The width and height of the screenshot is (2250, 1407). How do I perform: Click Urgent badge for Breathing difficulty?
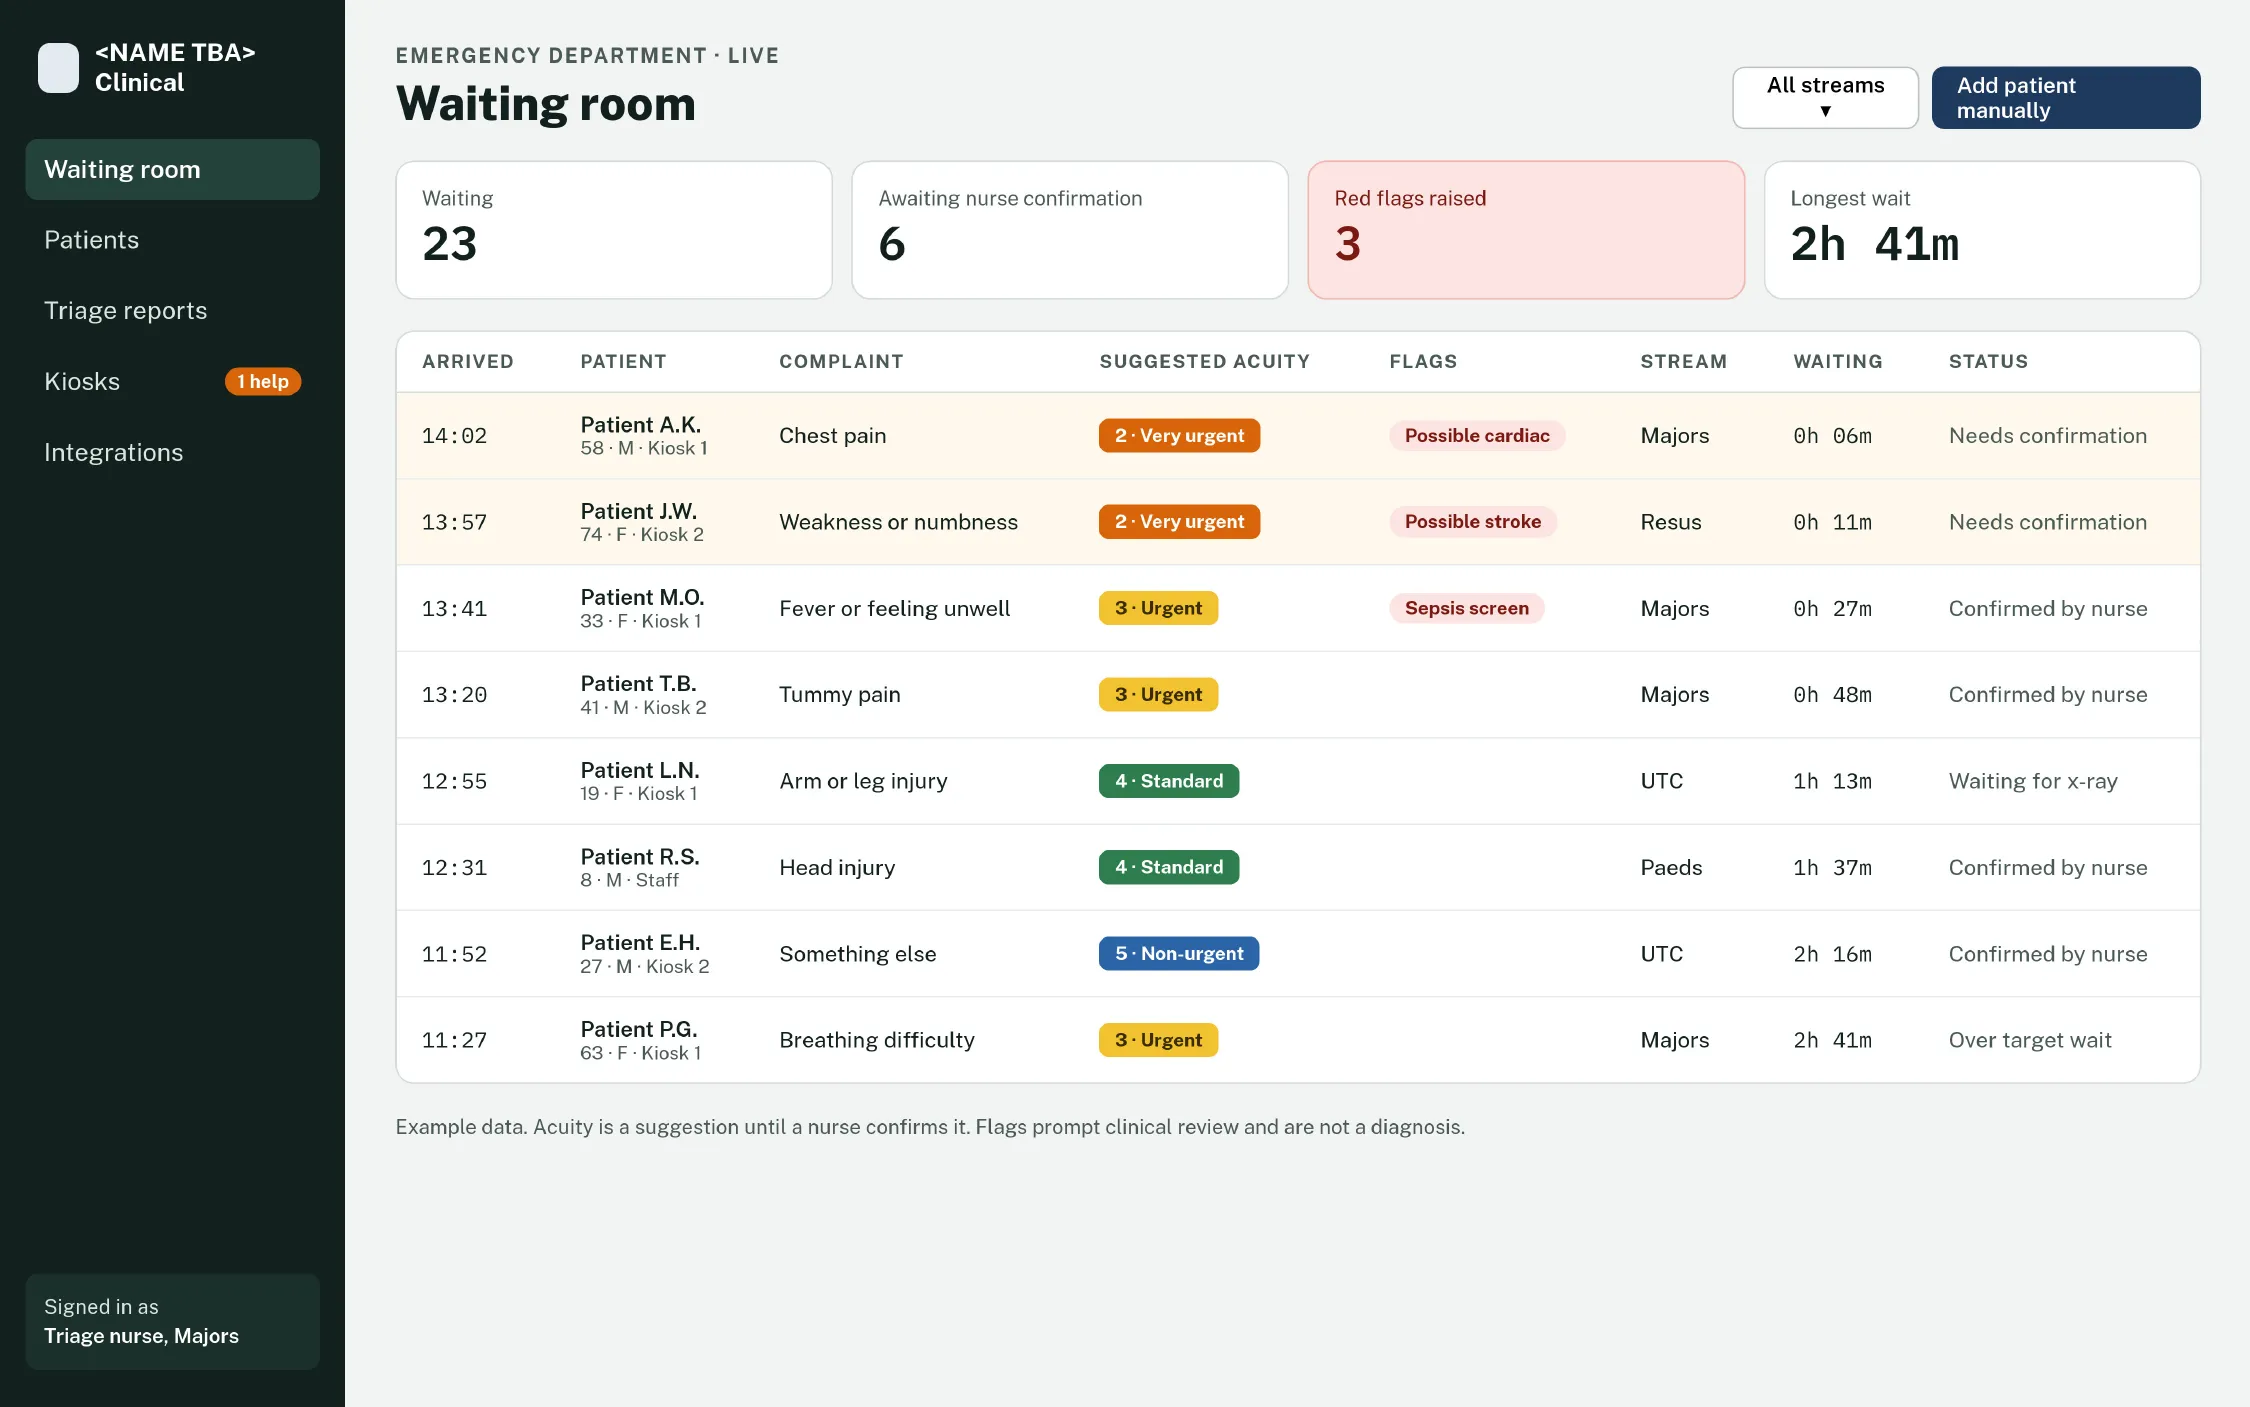coord(1158,1040)
